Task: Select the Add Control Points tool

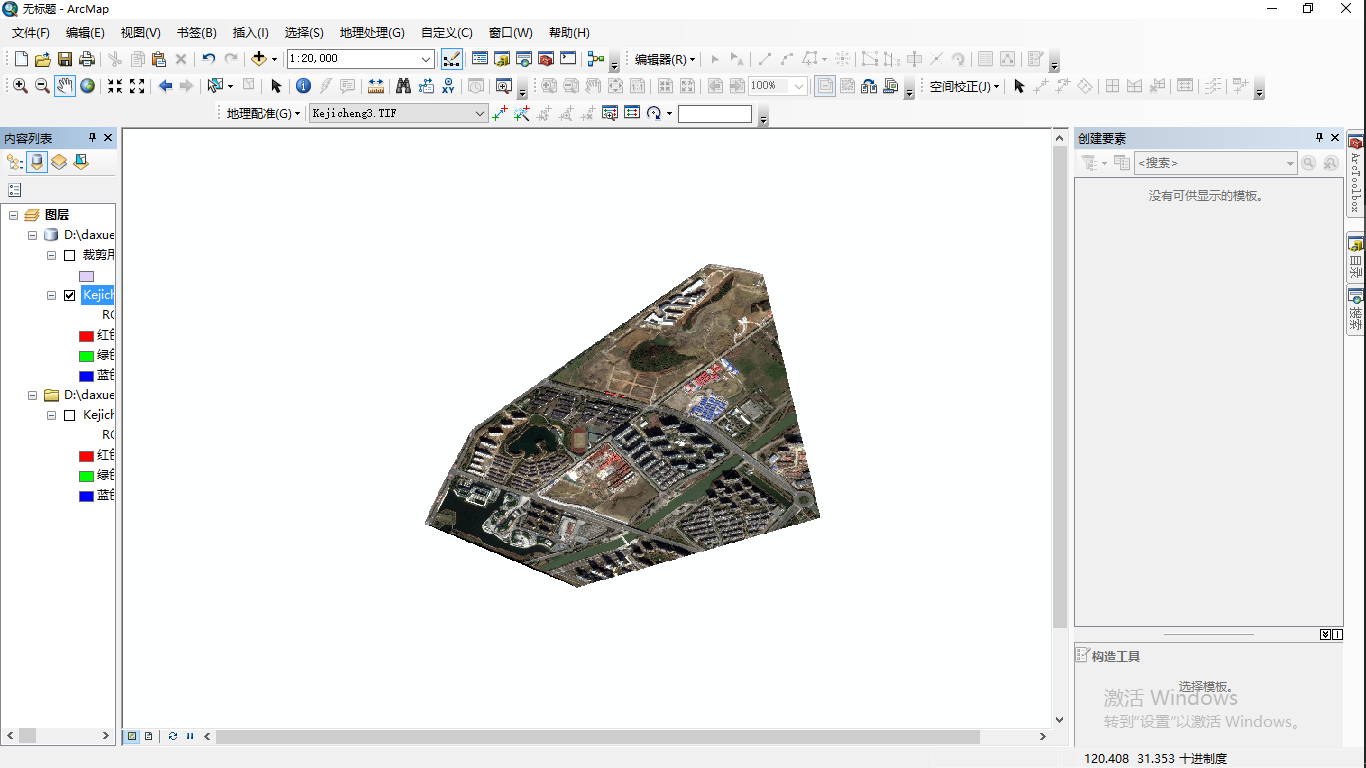Action: tap(500, 113)
